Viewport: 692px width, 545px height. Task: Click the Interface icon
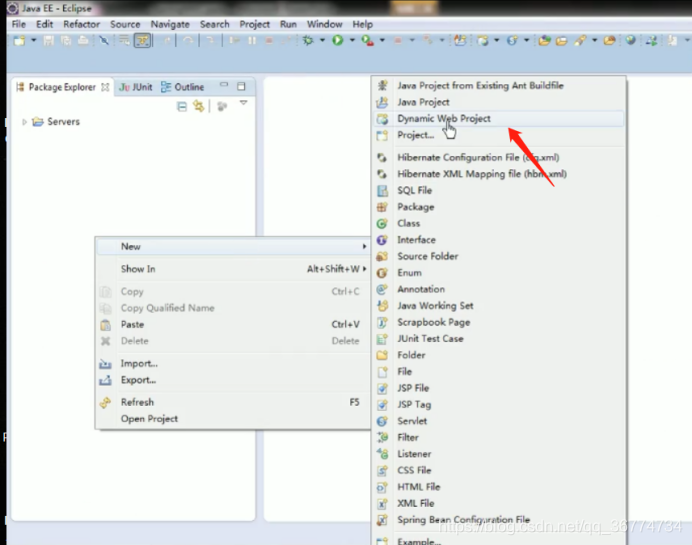click(x=382, y=240)
